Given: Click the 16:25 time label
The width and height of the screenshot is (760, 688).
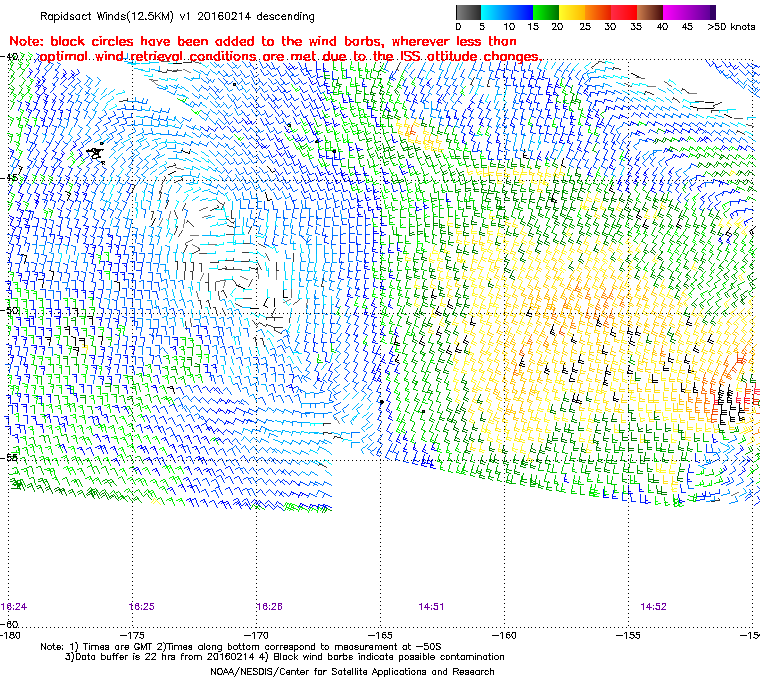Looking at the screenshot, I should click(142, 607).
